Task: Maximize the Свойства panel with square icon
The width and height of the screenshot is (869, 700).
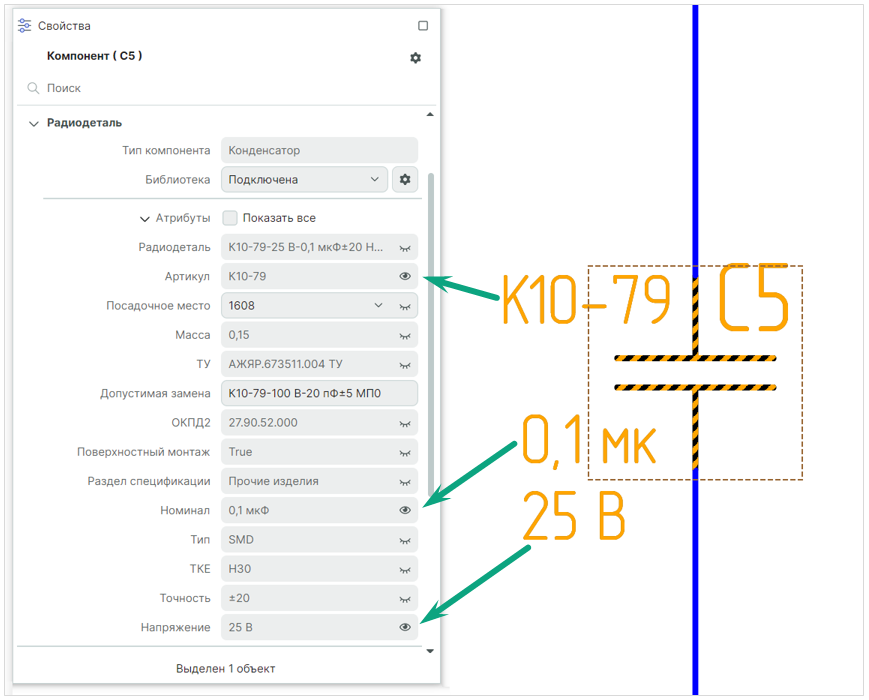Action: [423, 25]
